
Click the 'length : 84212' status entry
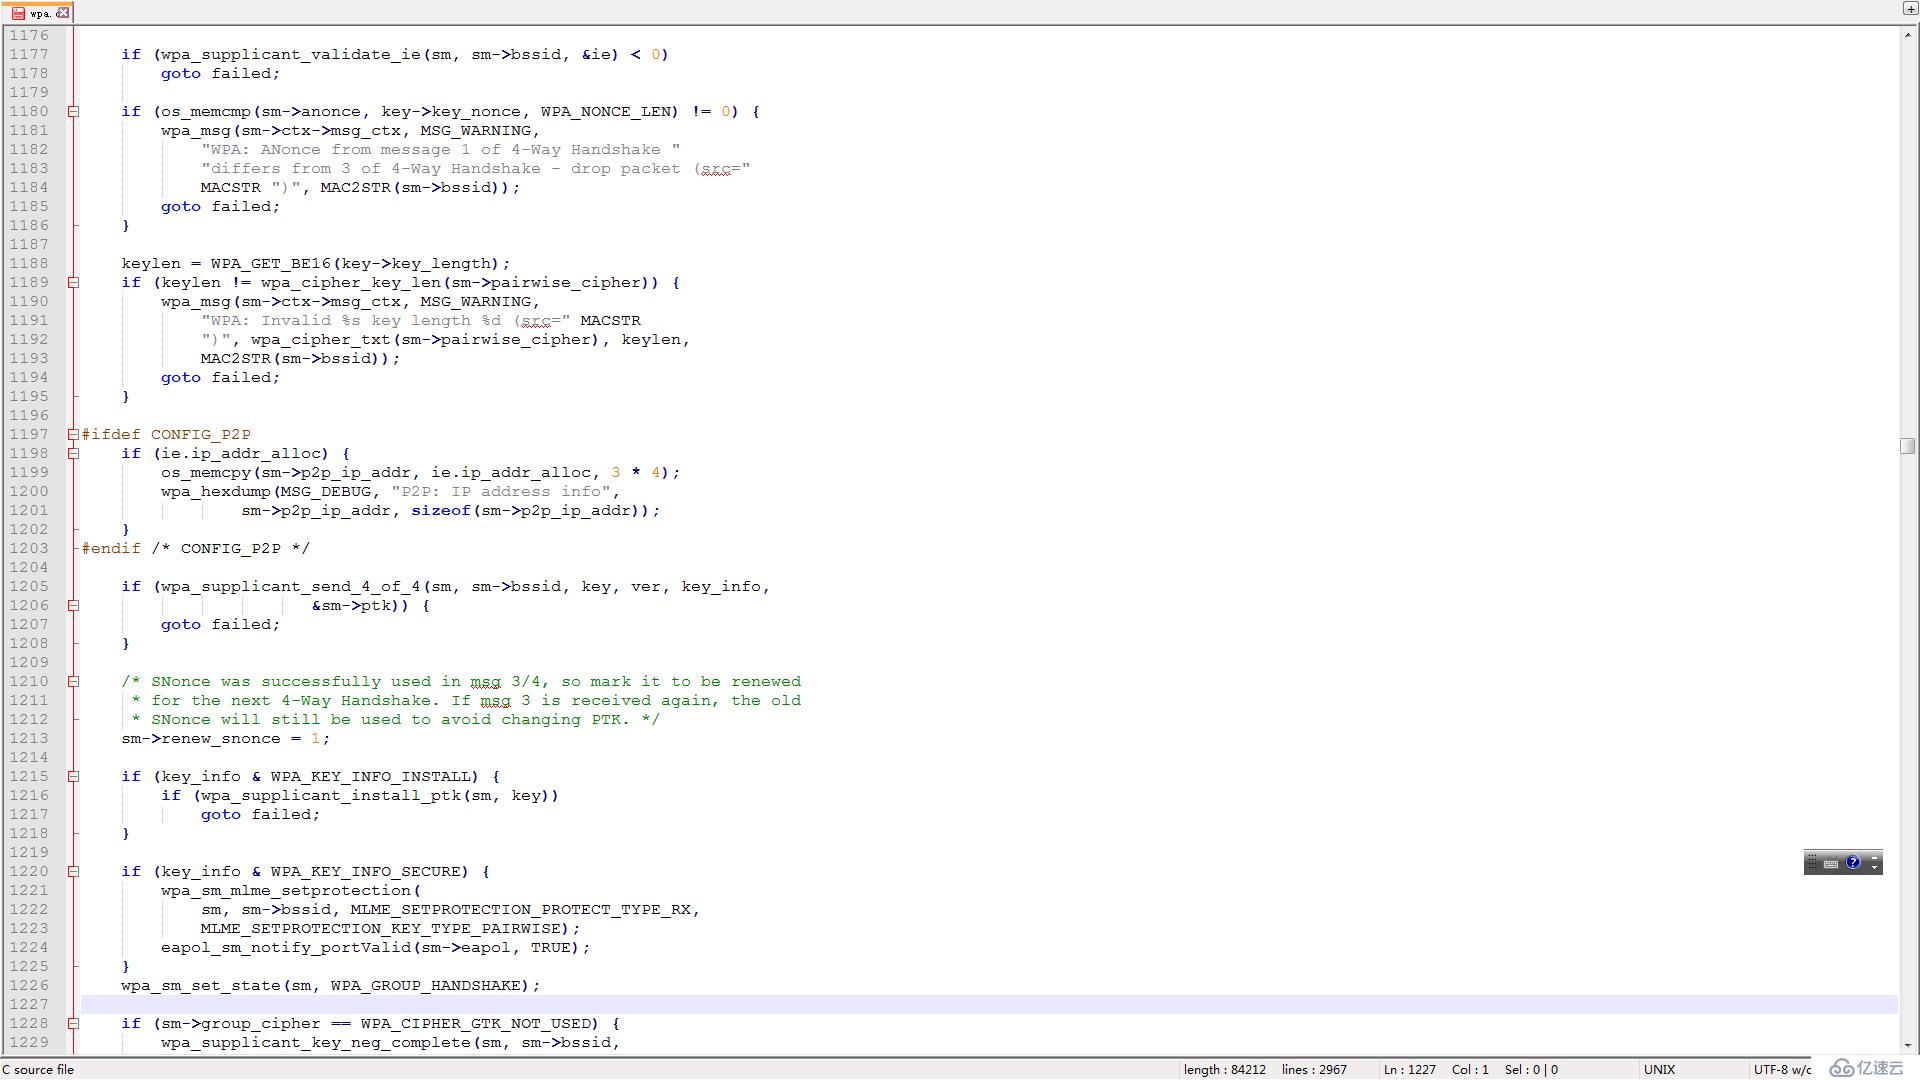1225,1069
